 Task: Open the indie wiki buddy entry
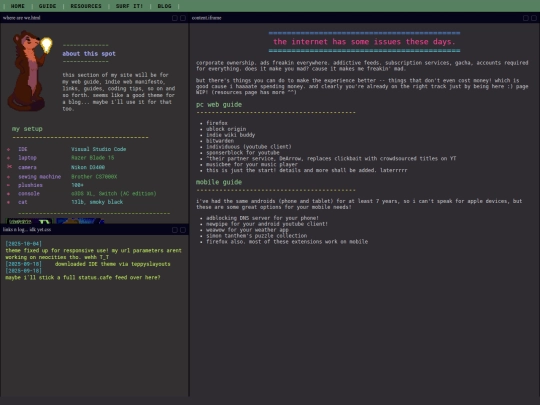click(x=230, y=135)
